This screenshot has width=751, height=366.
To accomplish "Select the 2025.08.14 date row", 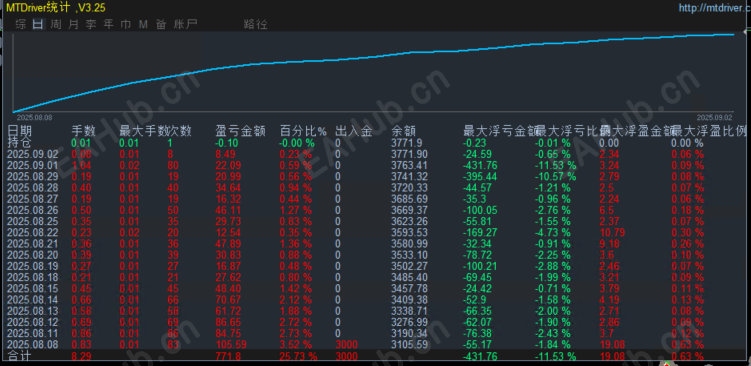I will [x=33, y=299].
